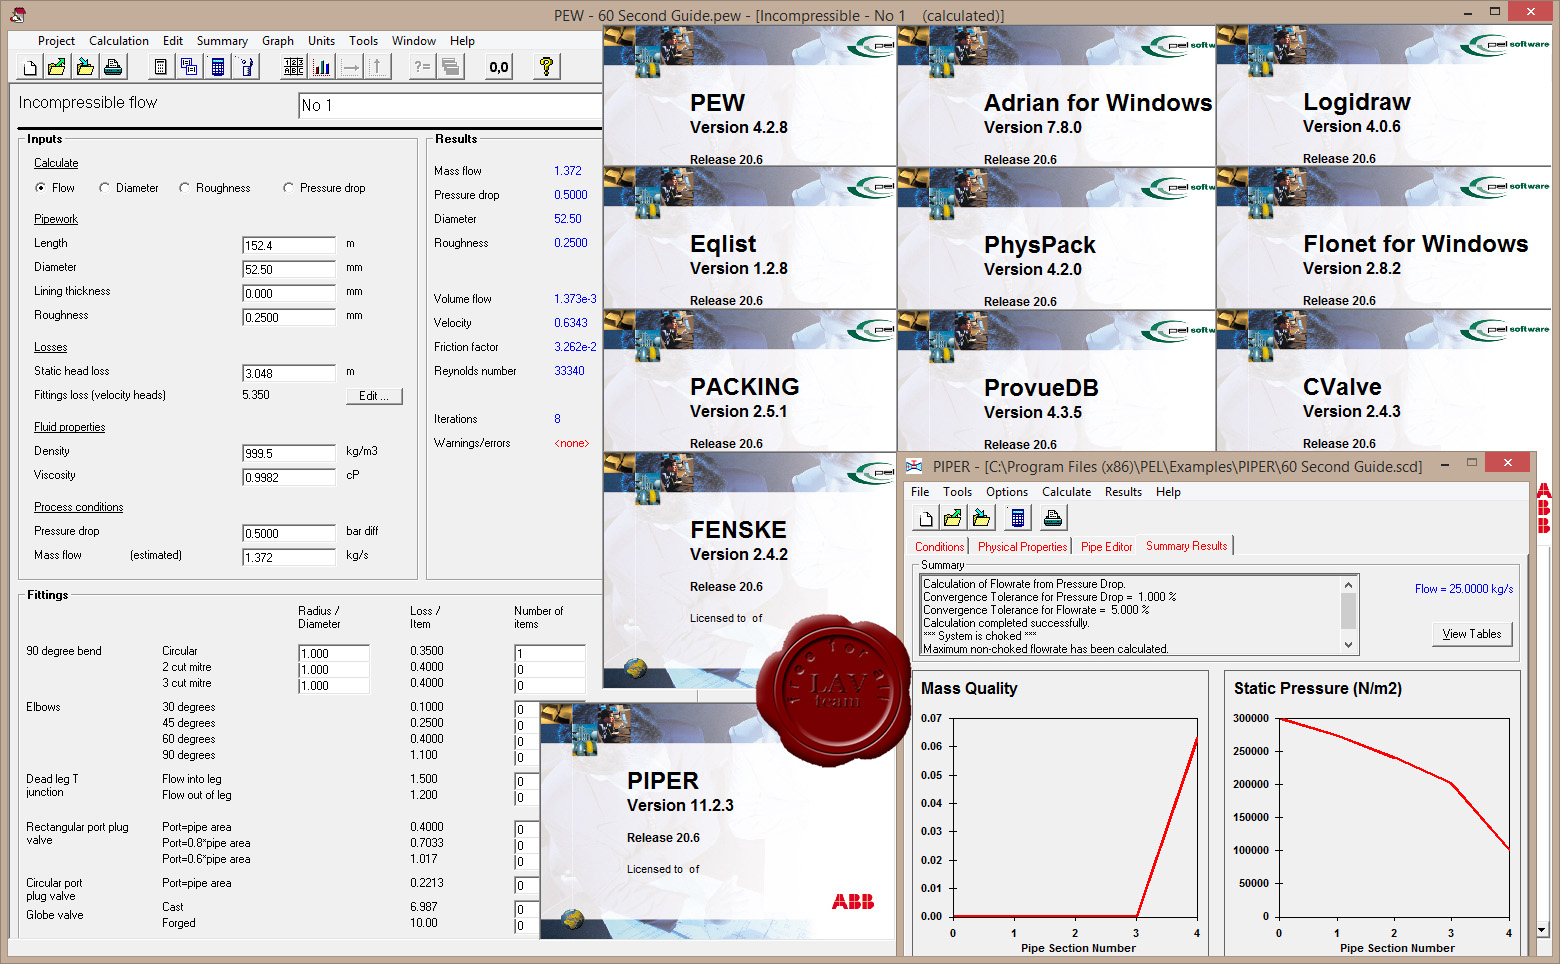Screen dimensions: 1560x964
Task: Select the Pressure drop calculate radio button
Action: point(288,188)
